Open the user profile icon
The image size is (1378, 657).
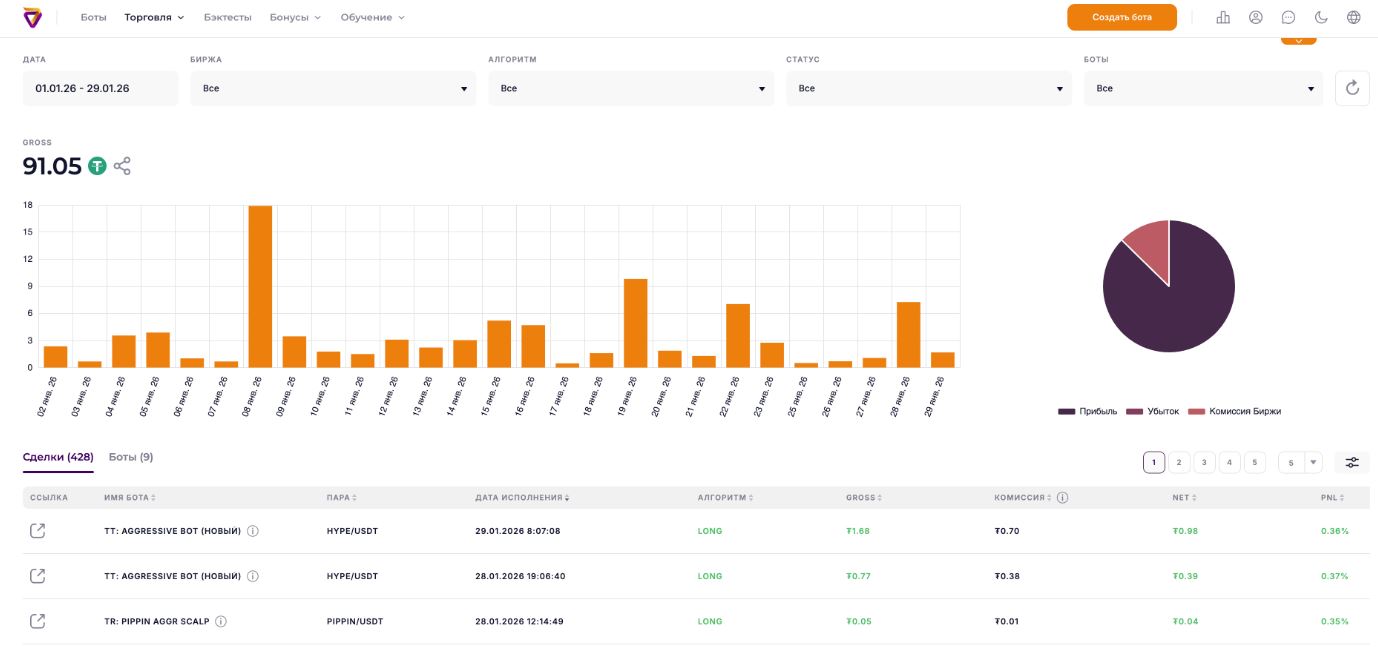coord(1255,17)
